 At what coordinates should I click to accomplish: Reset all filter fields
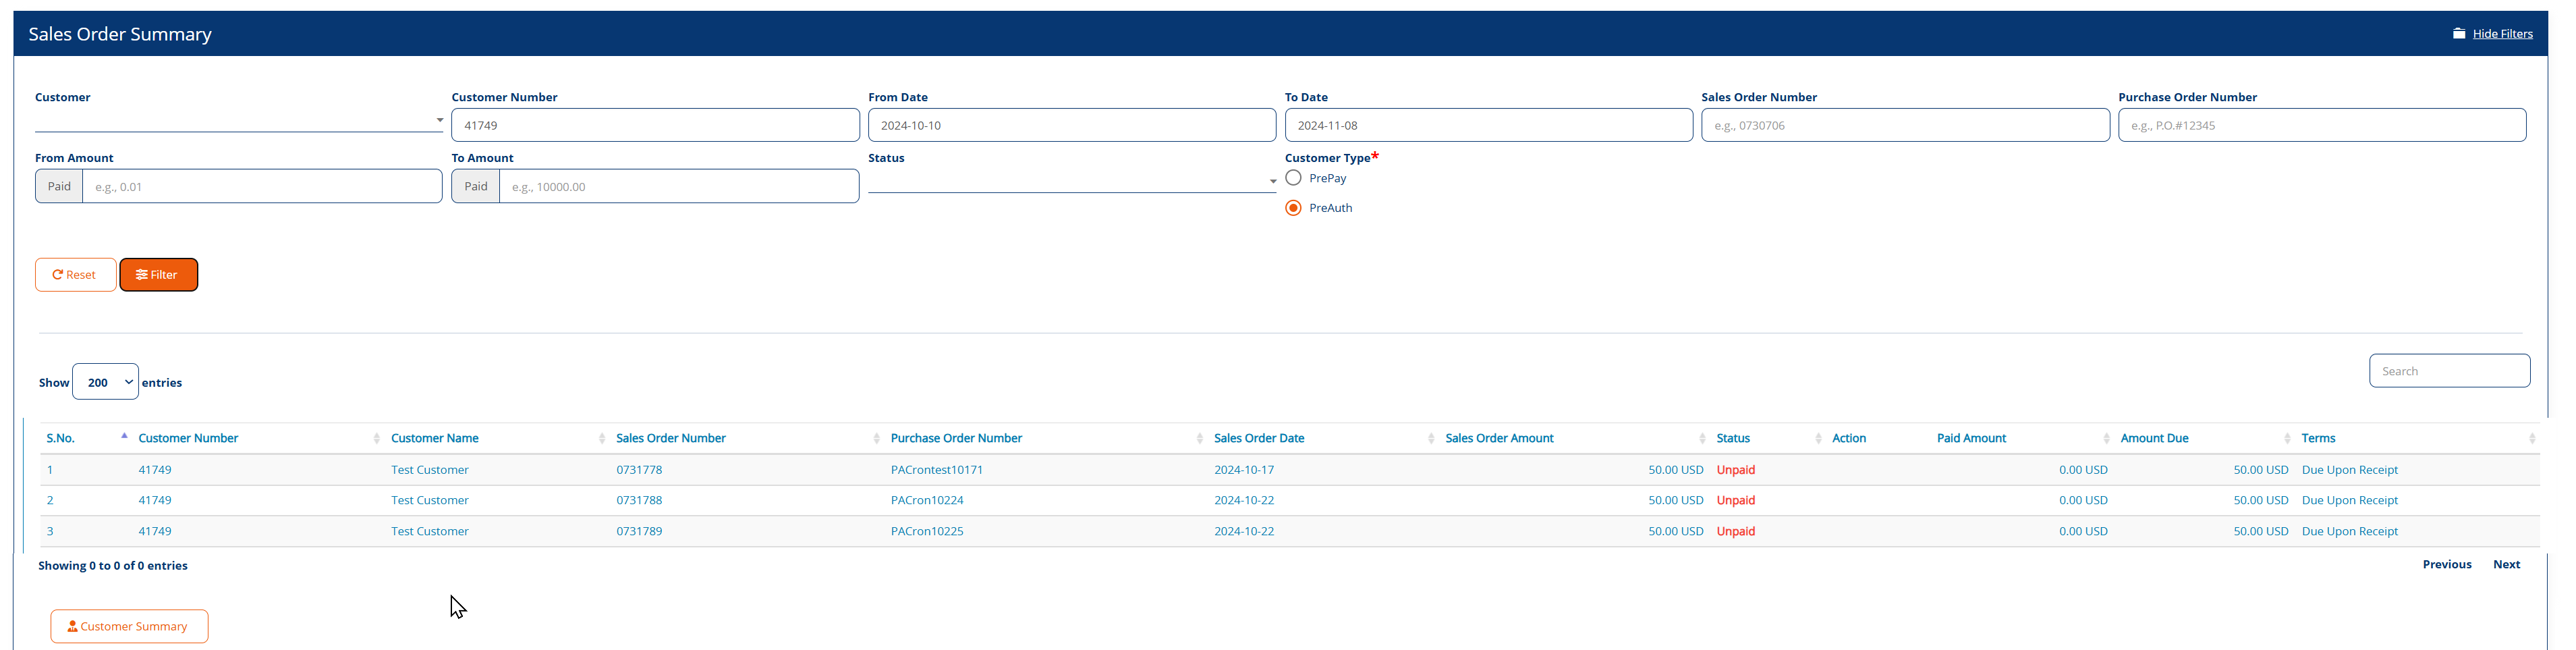tap(75, 275)
